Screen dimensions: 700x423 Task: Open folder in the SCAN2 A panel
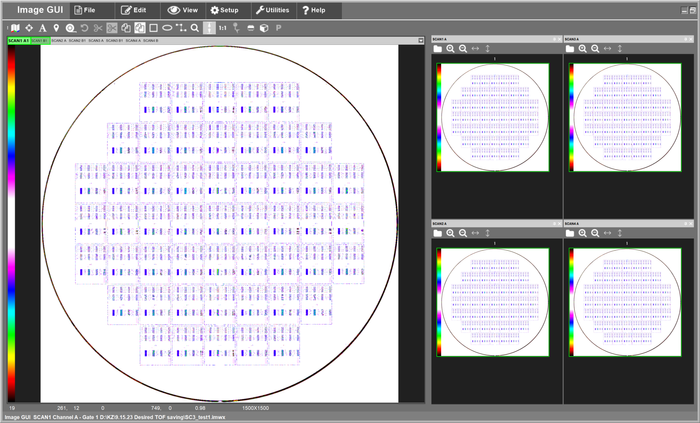pyautogui.click(x=438, y=233)
